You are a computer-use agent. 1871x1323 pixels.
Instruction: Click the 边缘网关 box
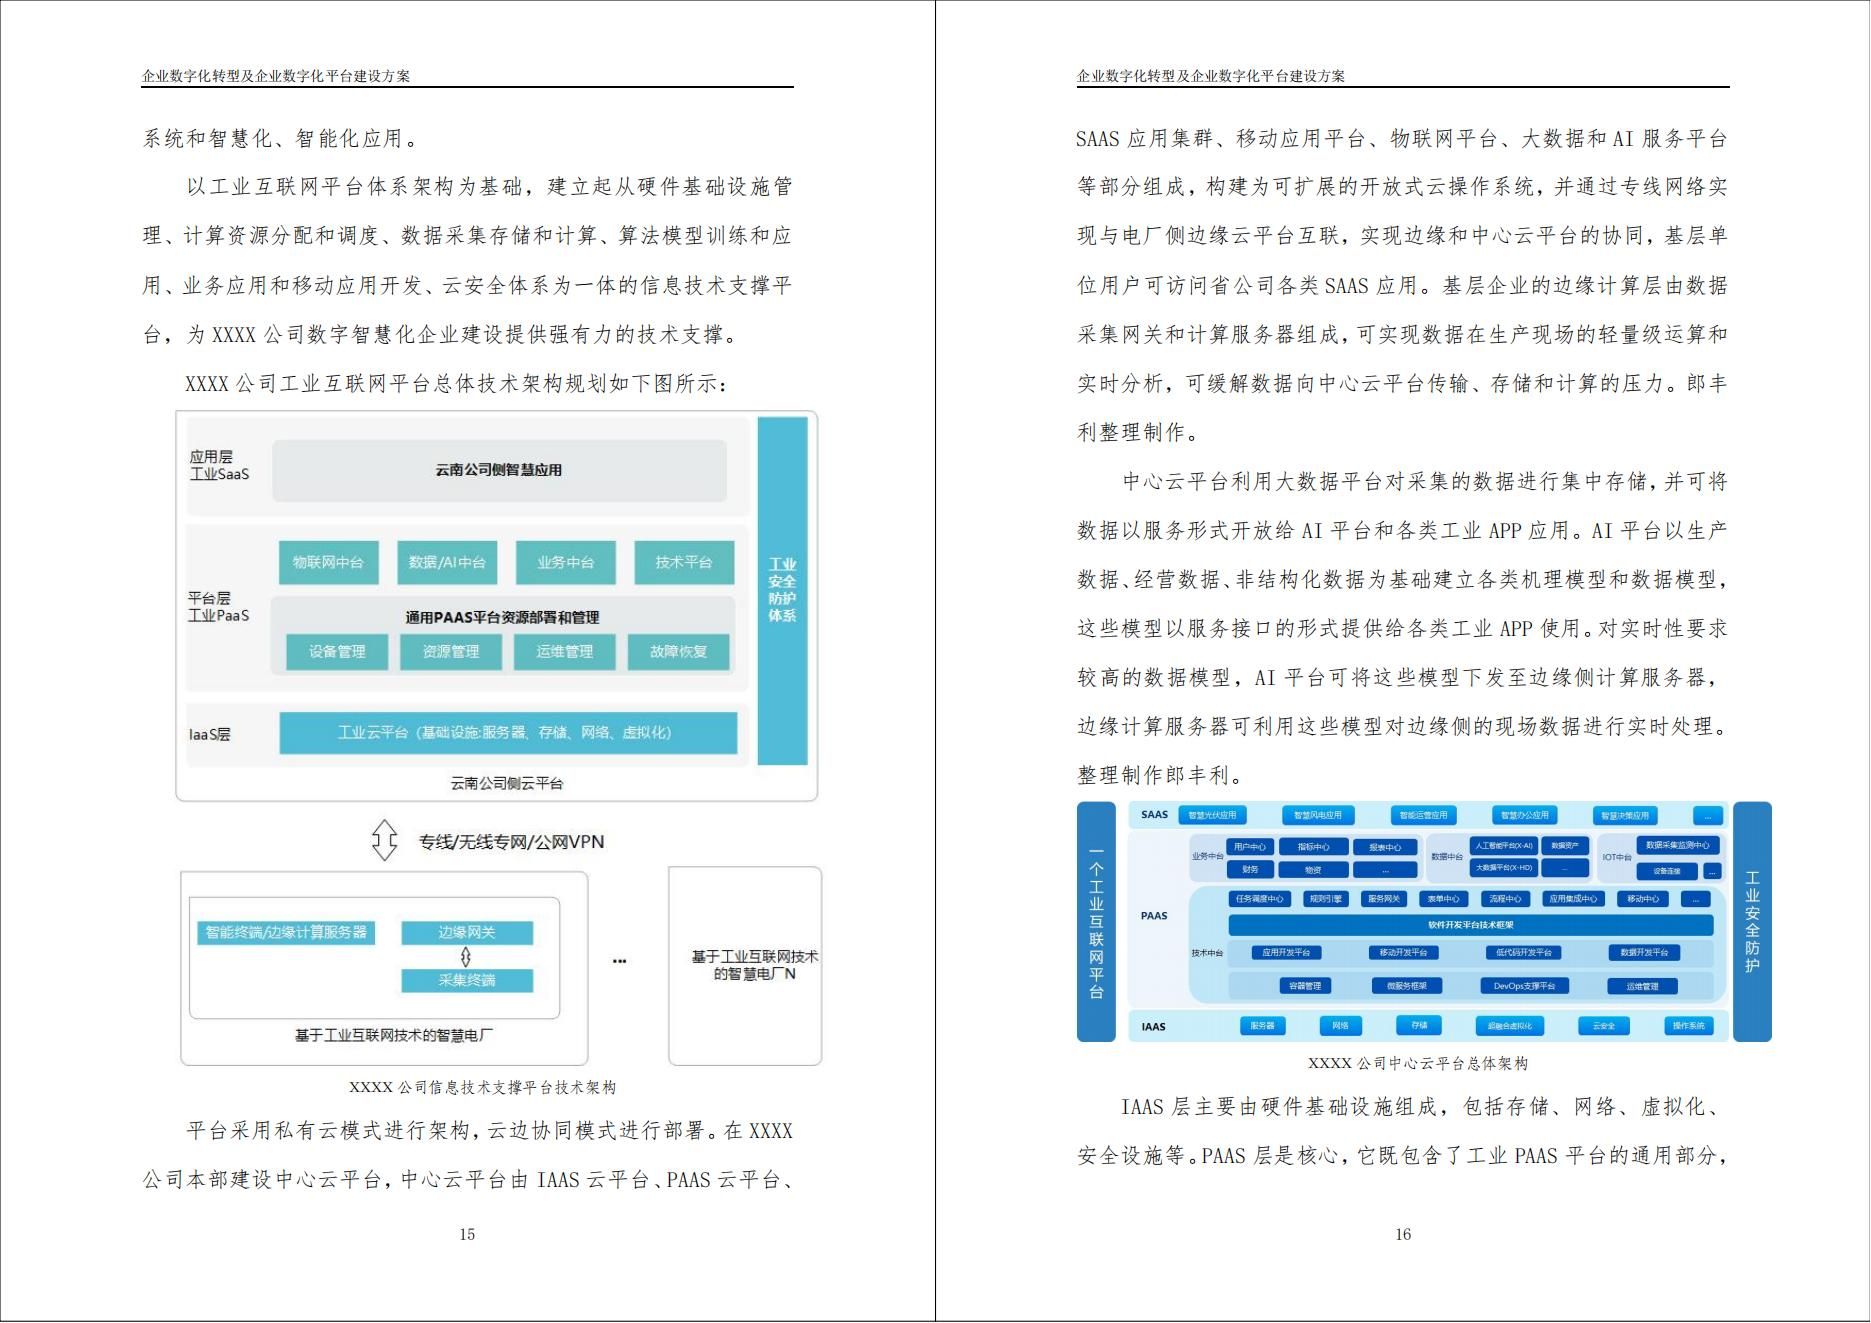pyautogui.click(x=467, y=932)
